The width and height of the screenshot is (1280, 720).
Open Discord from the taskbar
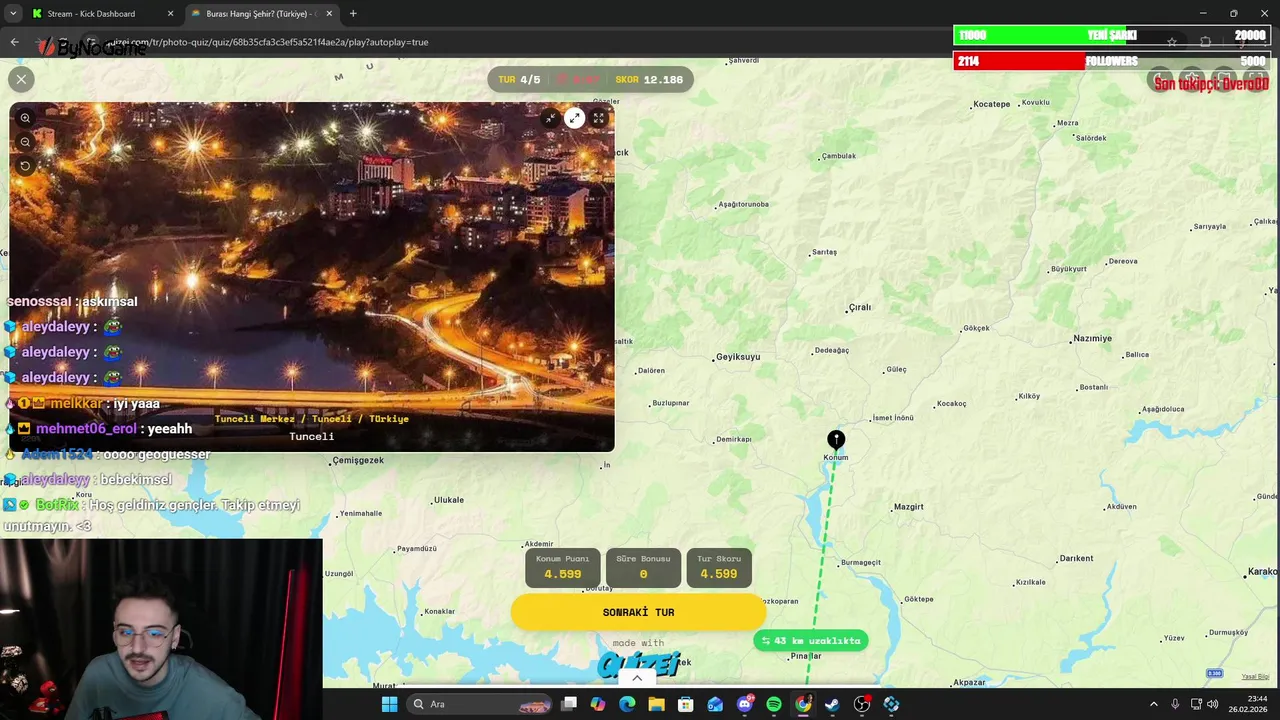click(744, 704)
